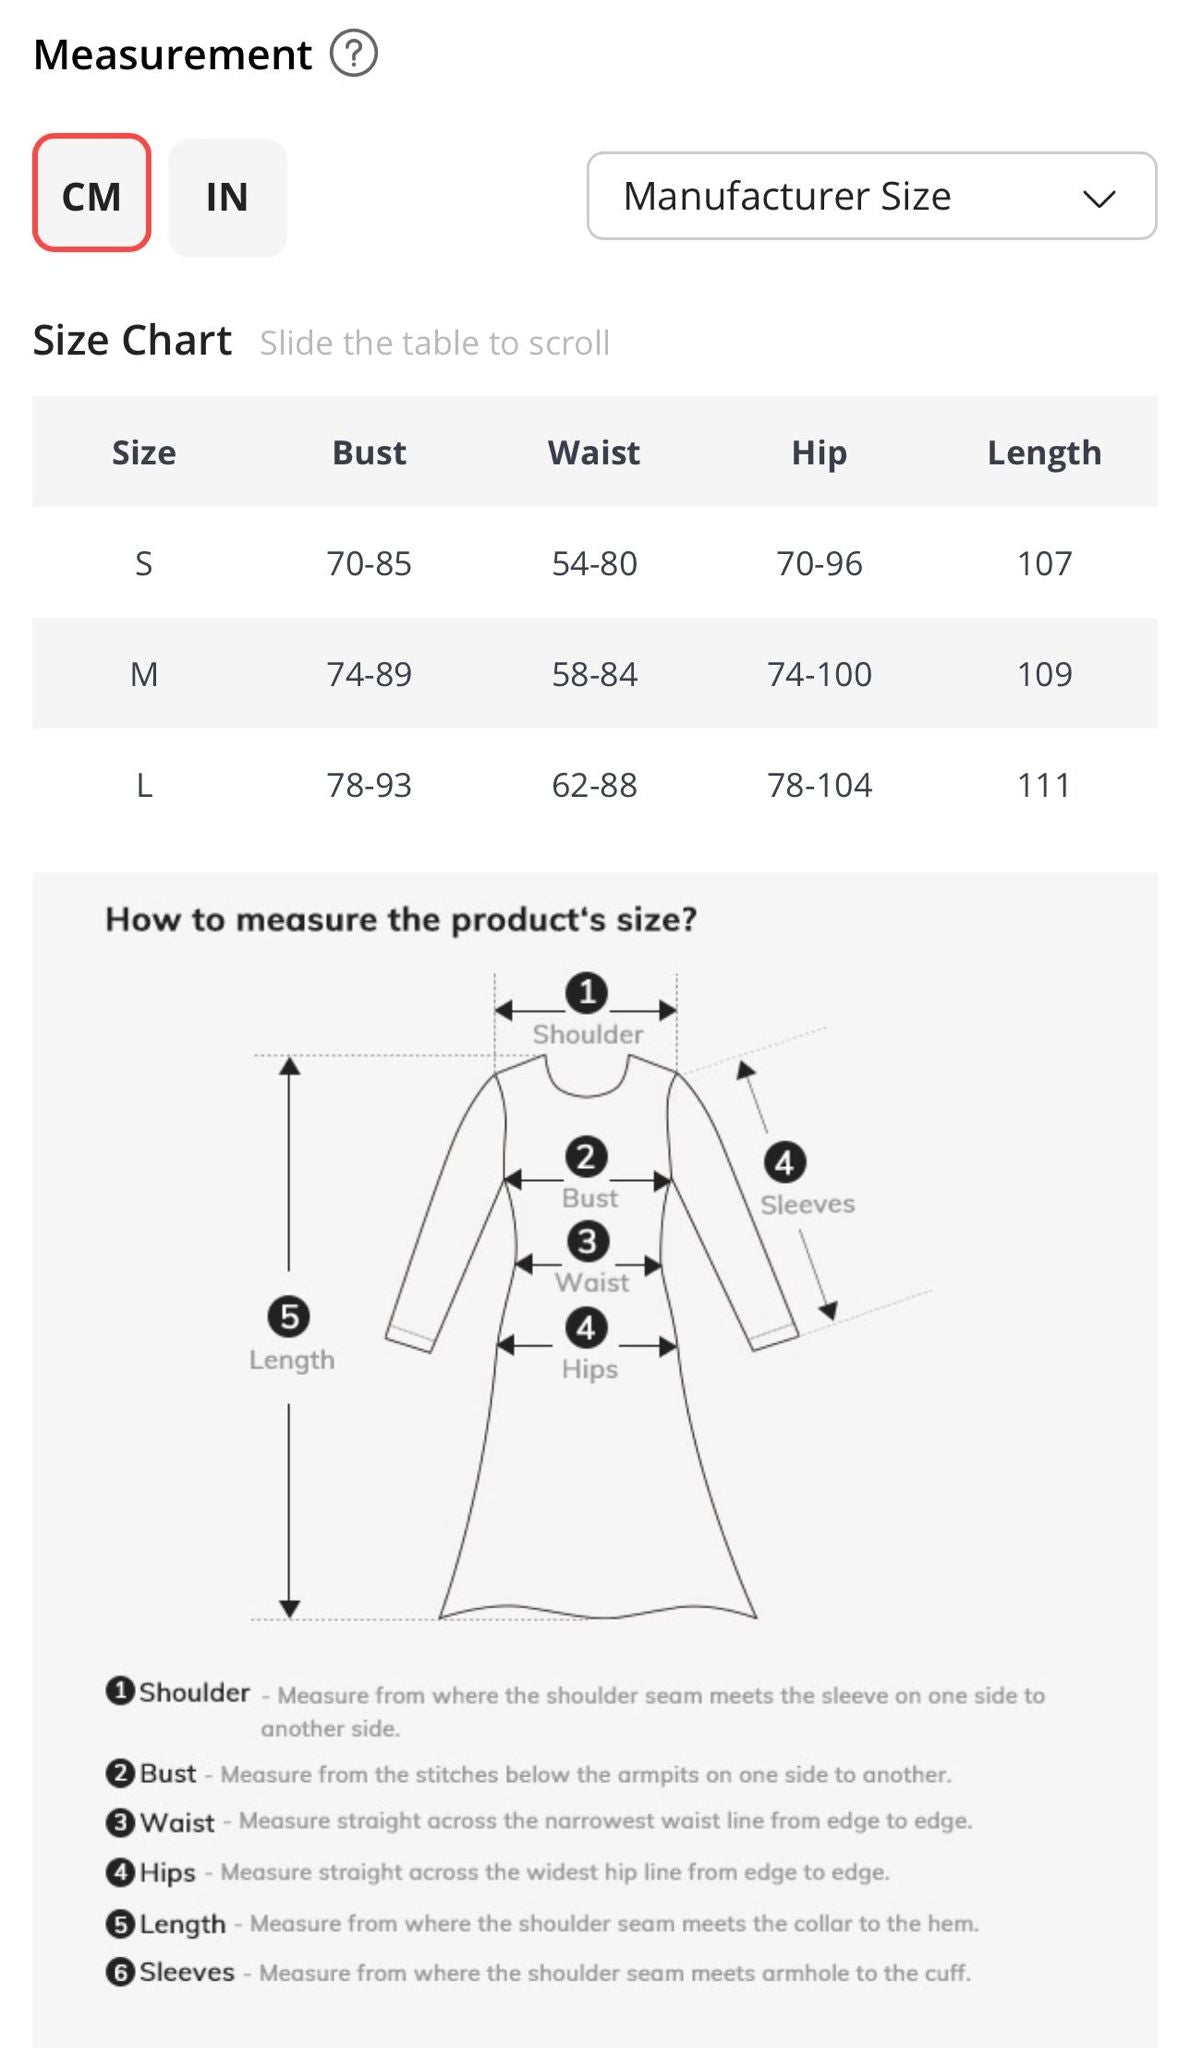Select the size L row

coord(595,785)
